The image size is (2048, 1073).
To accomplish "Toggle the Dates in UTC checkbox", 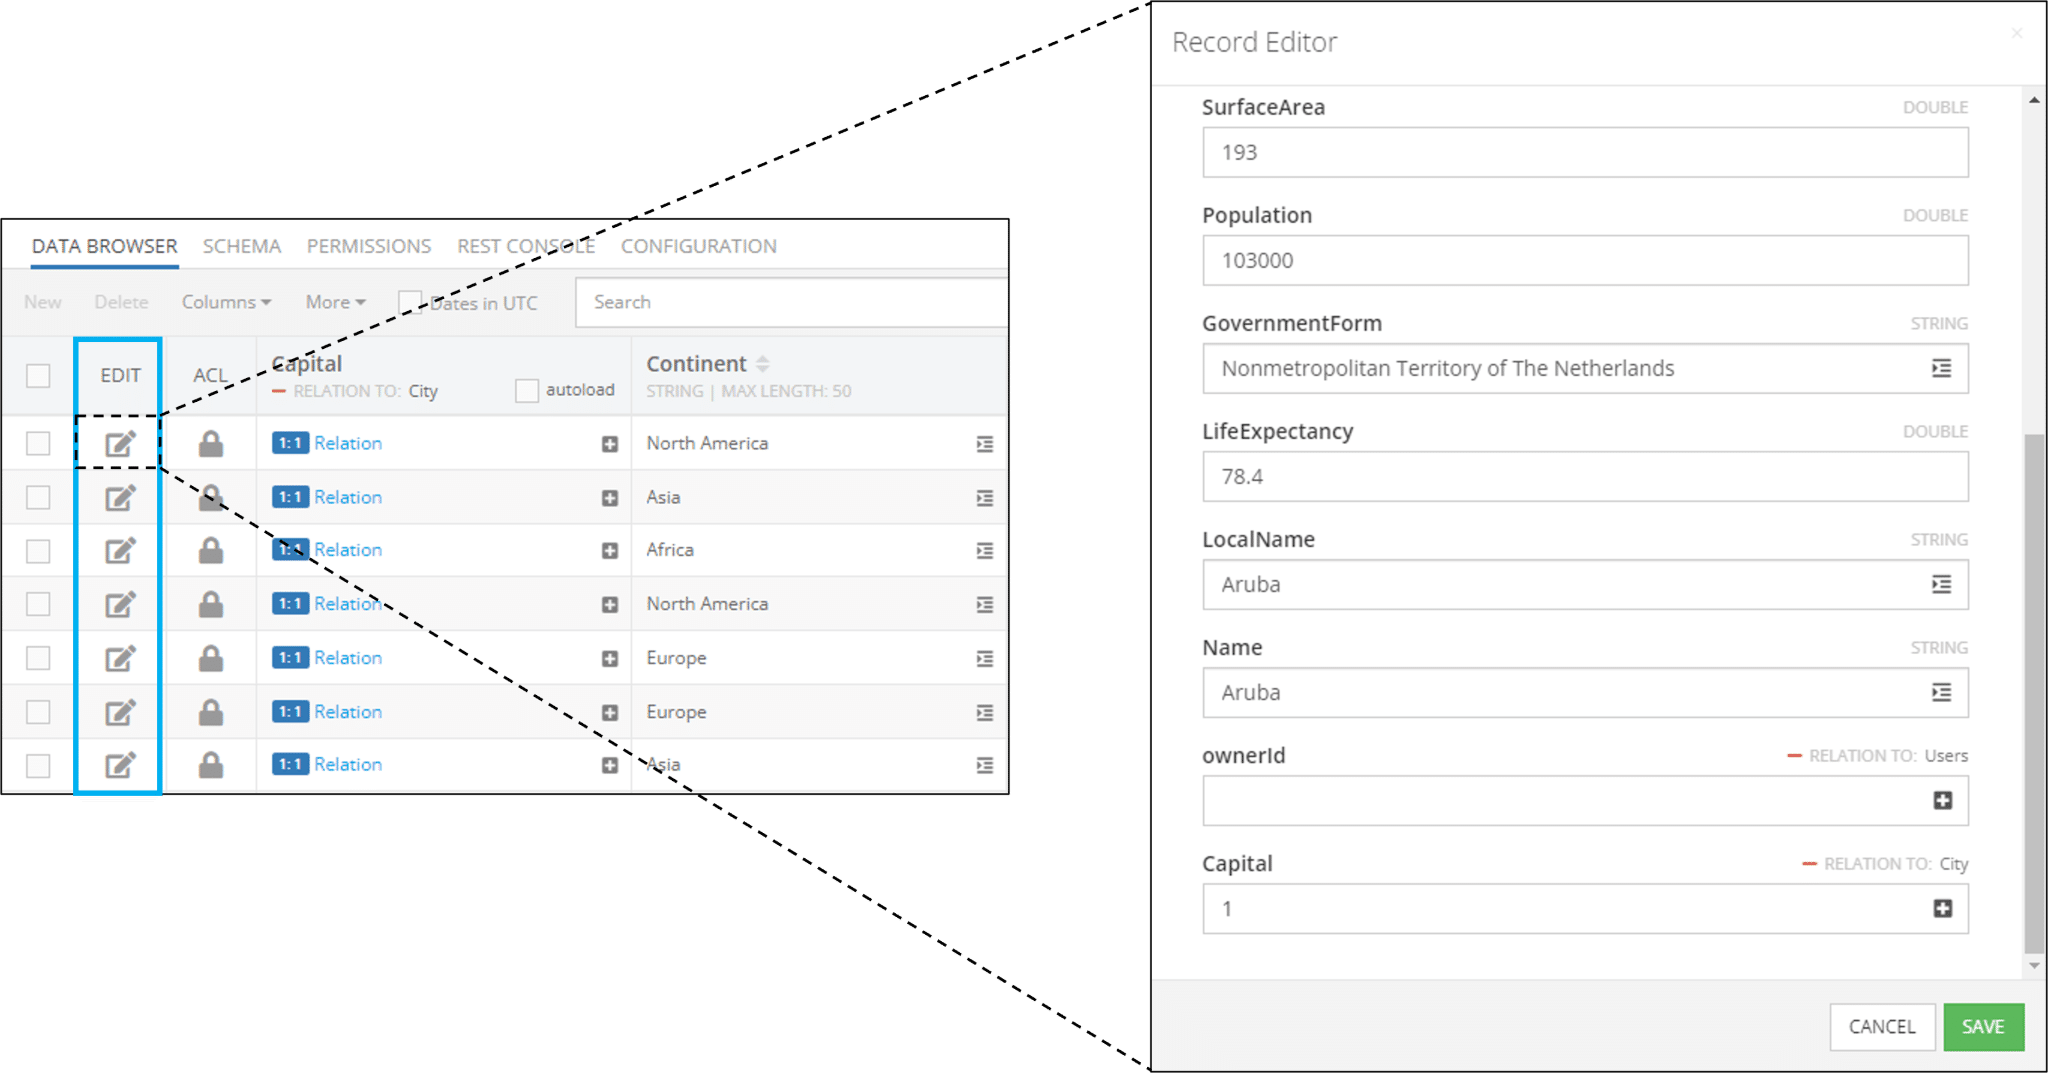I will coord(410,302).
